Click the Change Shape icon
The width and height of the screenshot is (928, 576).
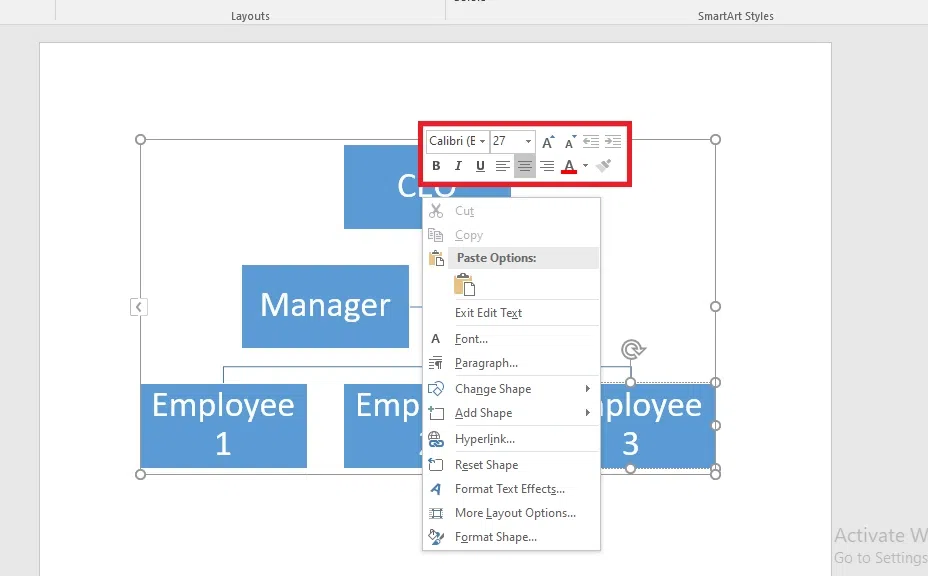tap(436, 389)
